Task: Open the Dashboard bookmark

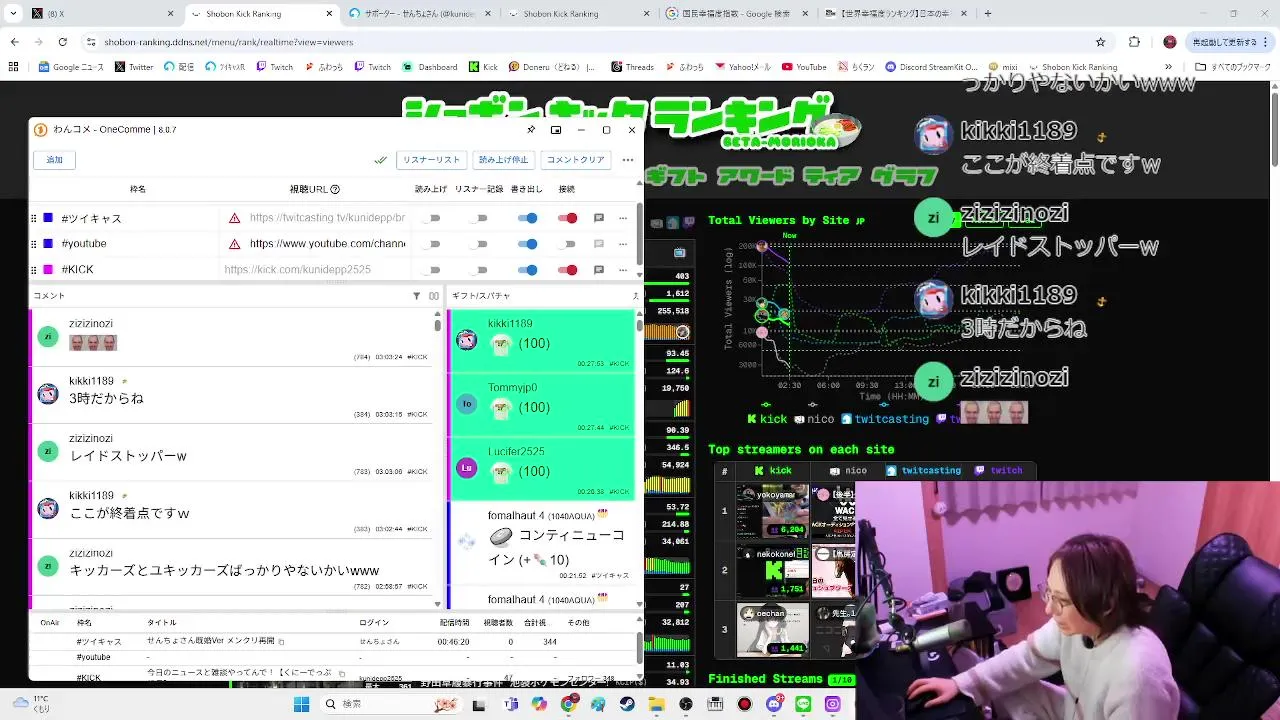Action: (x=430, y=67)
